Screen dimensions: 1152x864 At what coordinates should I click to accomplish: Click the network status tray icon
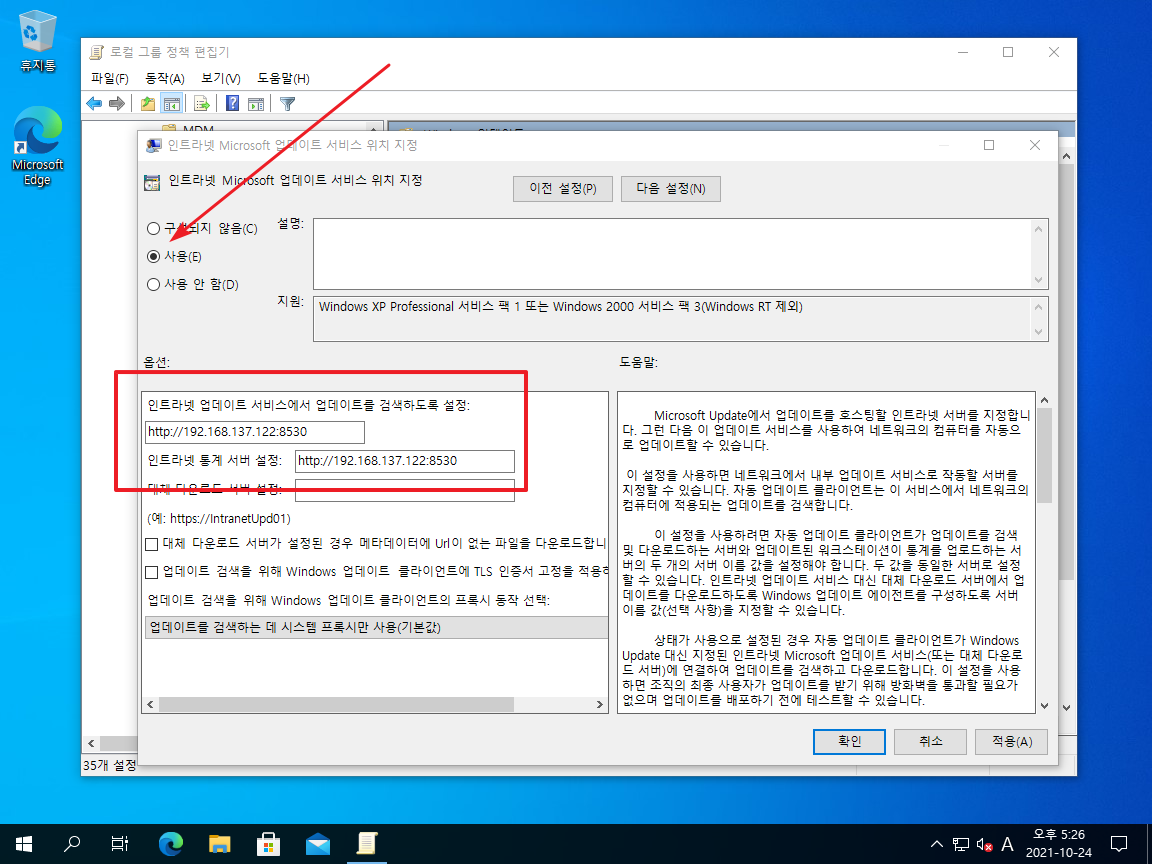960,844
